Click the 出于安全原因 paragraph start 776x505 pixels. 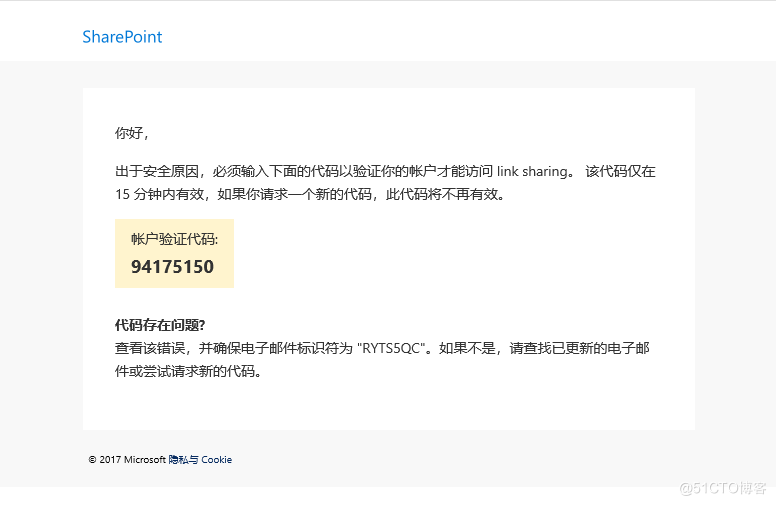coord(157,171)
